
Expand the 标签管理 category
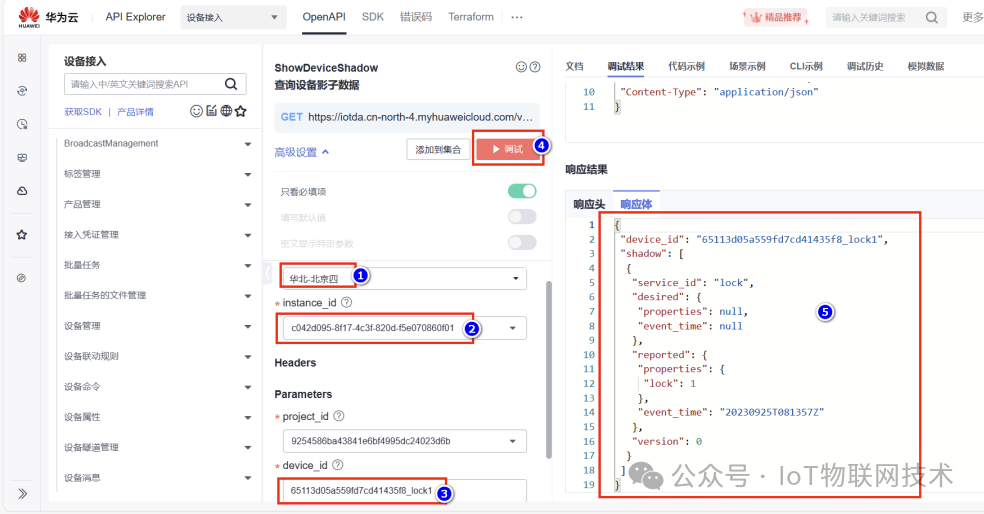click(x=156, y=174)
